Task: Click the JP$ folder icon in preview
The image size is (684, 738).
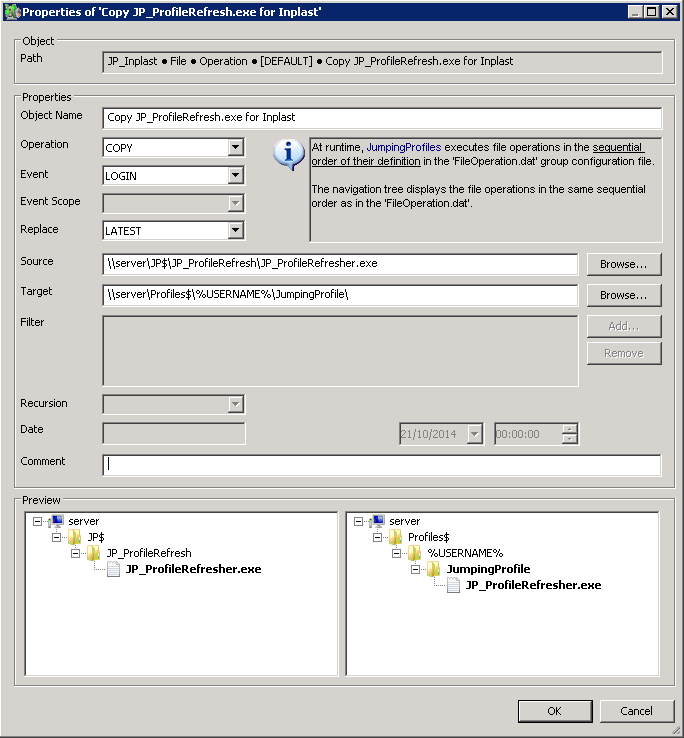Action: pyautogui.click(x=74, y=537)
